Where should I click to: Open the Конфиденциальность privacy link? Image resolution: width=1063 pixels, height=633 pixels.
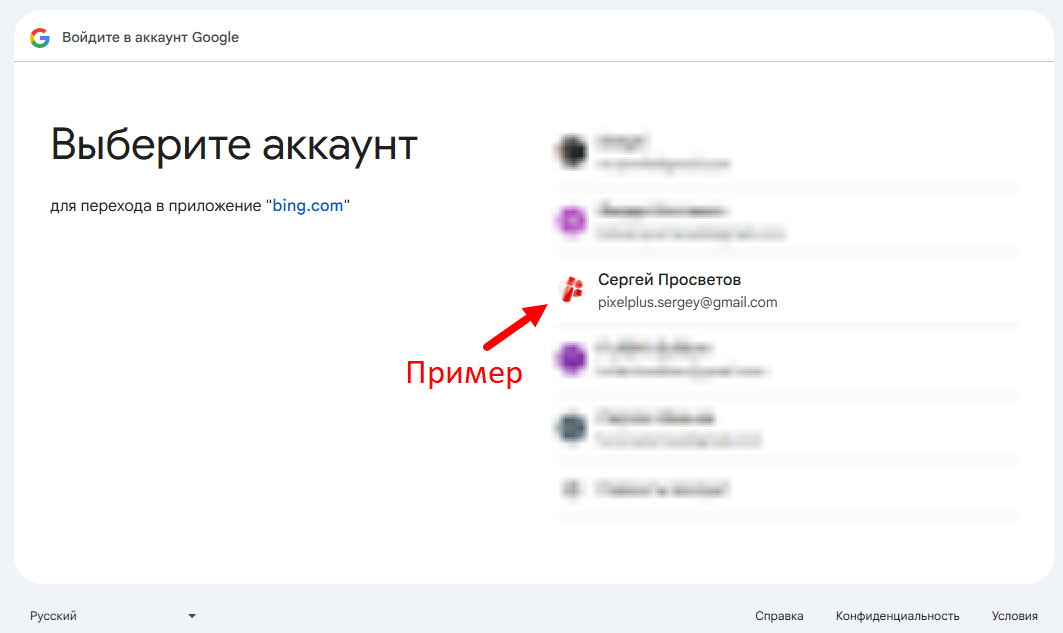tap(897, 616)
